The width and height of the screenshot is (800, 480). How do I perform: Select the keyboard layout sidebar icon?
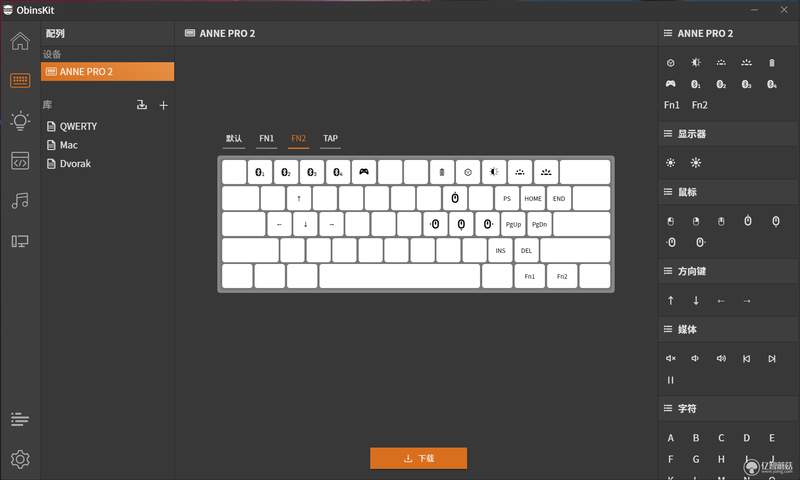click(x=20, y=80)
